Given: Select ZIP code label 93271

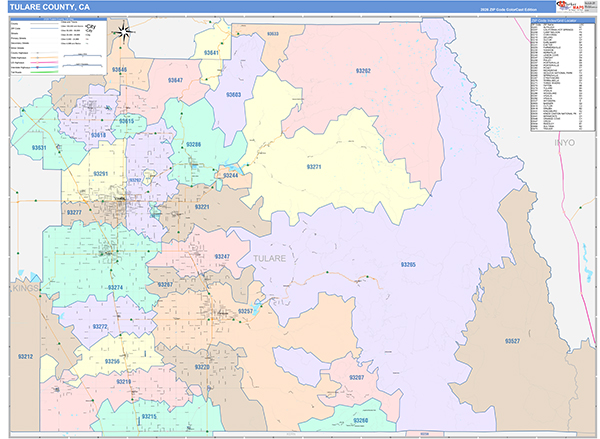Looking at the screenshot, I should [314, 167].
